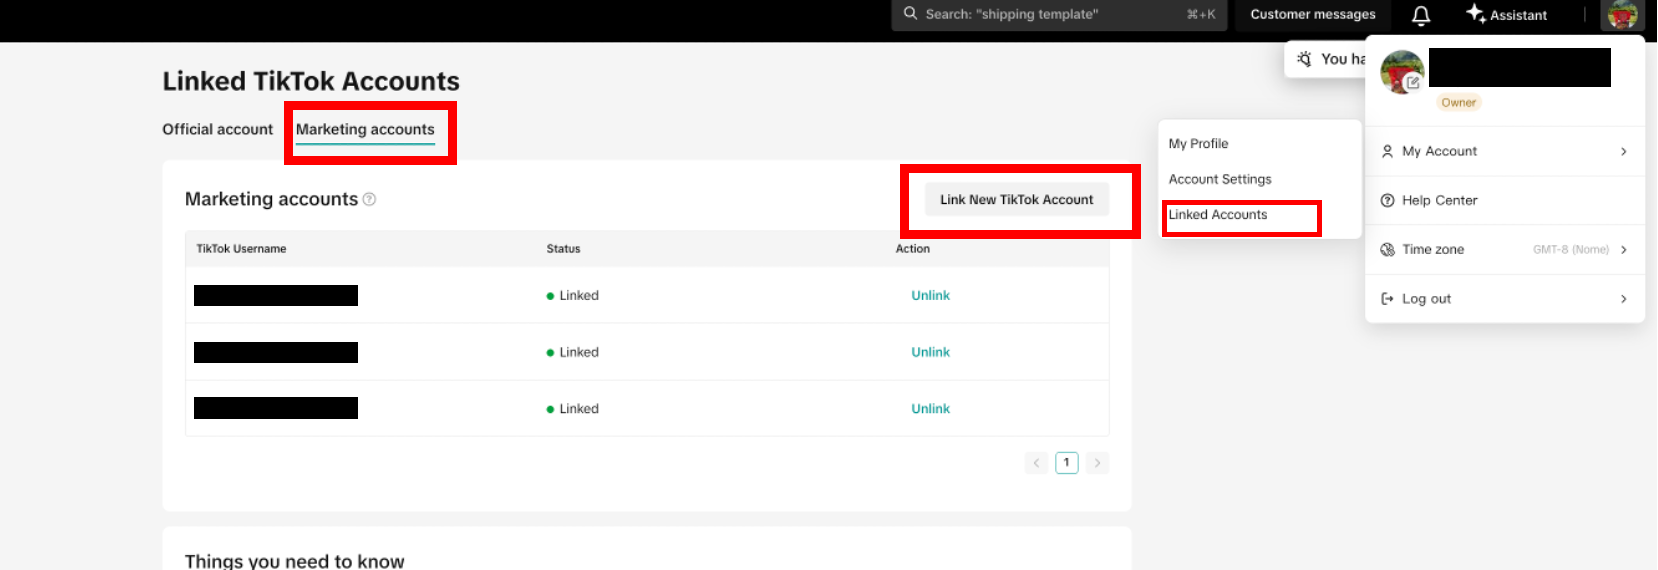
Task: Expand the Time zone chevron
Action: pyautogui.click(x=1623, y=249)
